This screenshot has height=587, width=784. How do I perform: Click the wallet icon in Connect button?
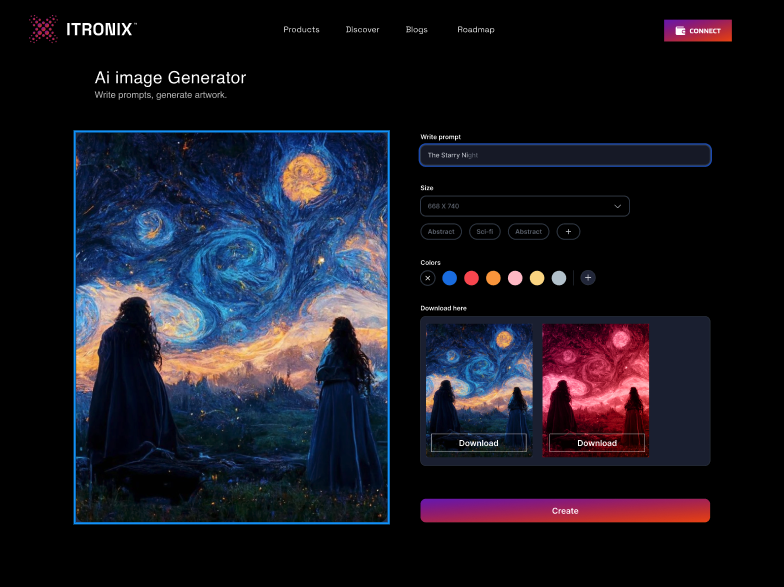681,31
